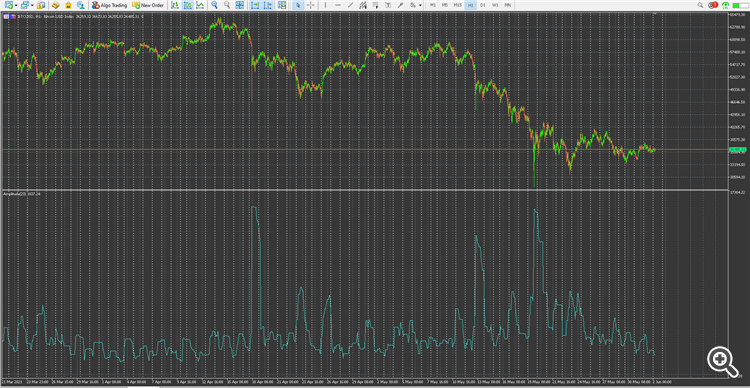The image size is (750, 388).
Task: Enable Algo Trading
Action: tap(110, 5)
